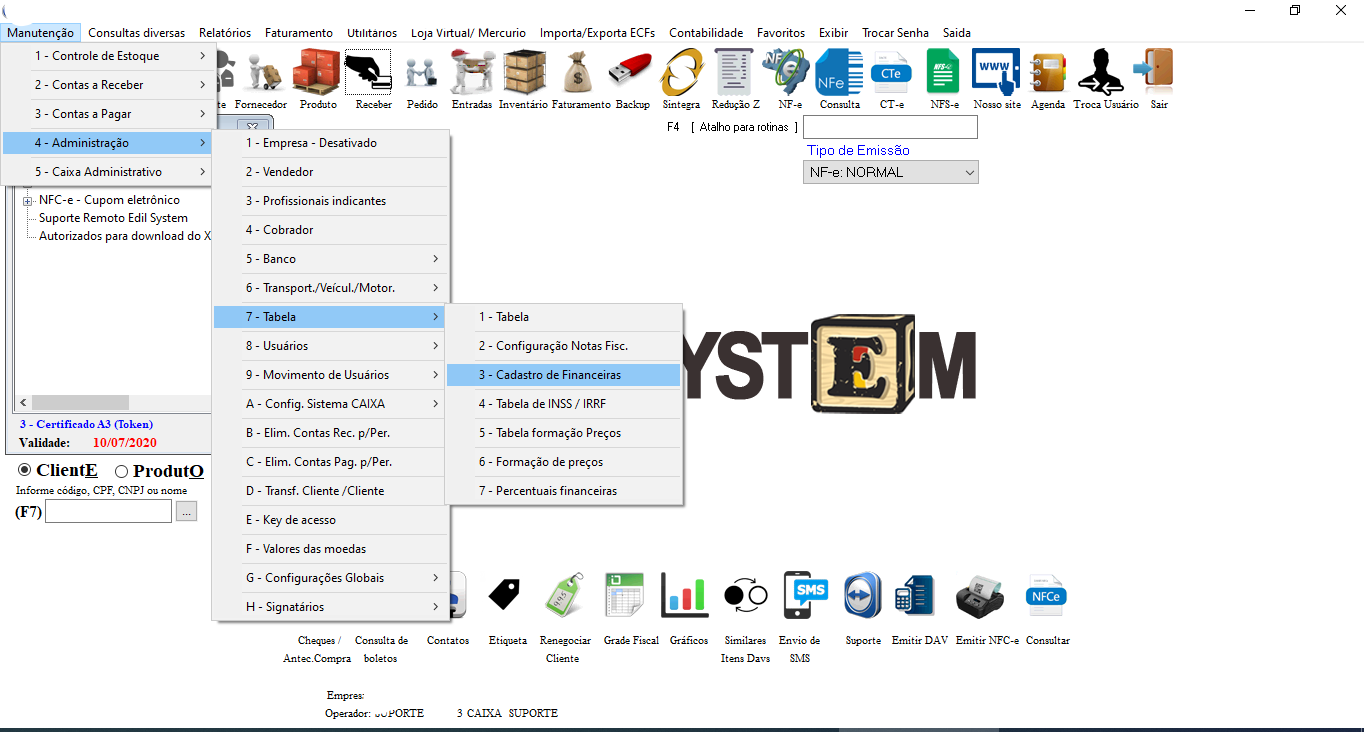Click the Backup USB drive icon
This screenshot has width=1364, height=732.
pos(632,74)
